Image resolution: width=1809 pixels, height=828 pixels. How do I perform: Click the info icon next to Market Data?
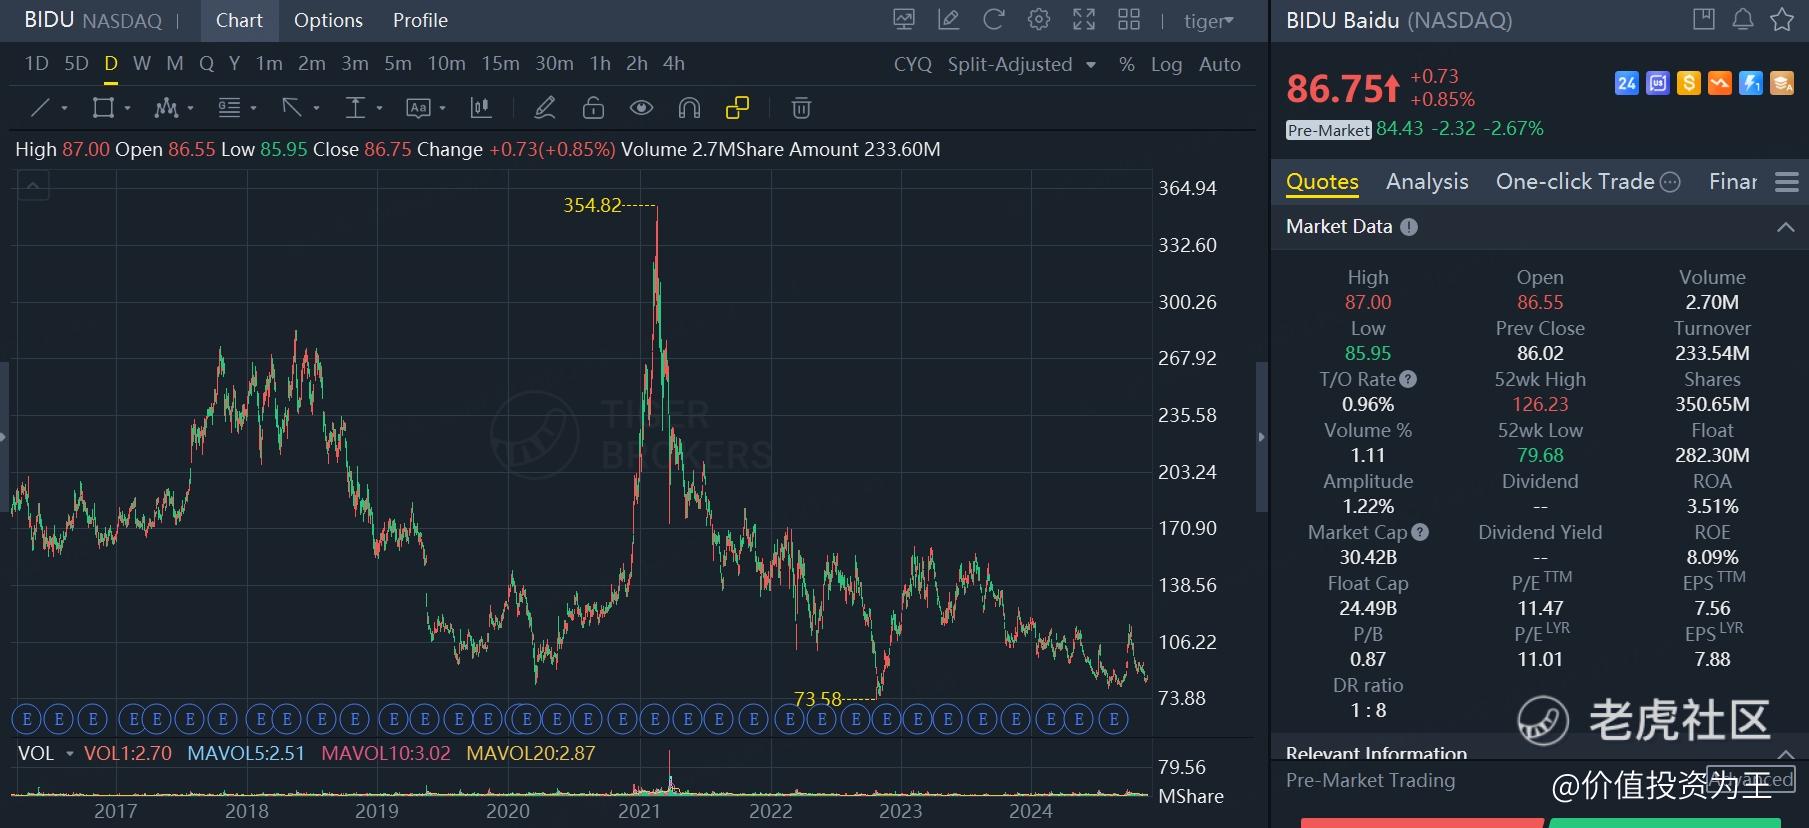[x=1409, y=227]
